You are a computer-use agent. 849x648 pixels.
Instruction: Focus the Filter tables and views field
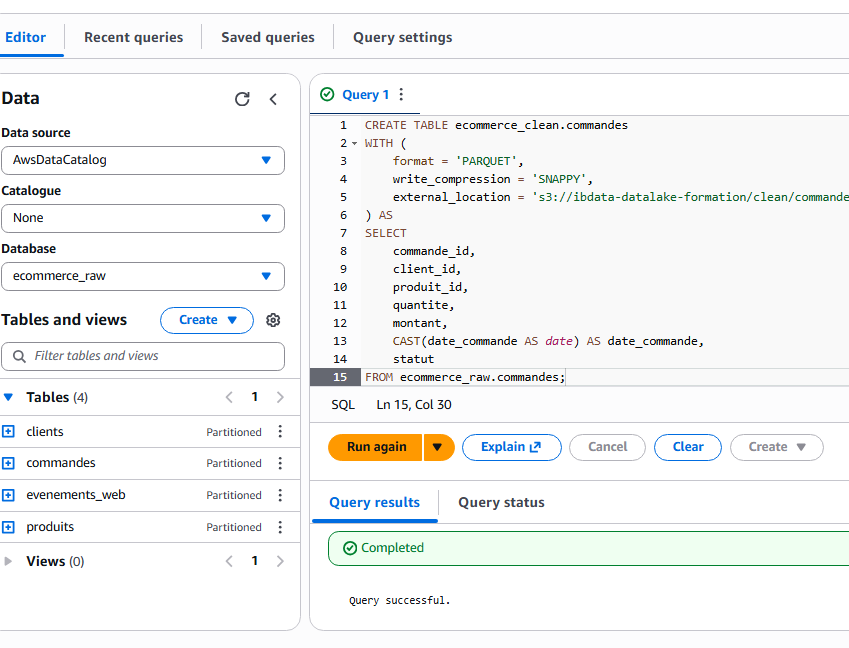coord(143,356)
